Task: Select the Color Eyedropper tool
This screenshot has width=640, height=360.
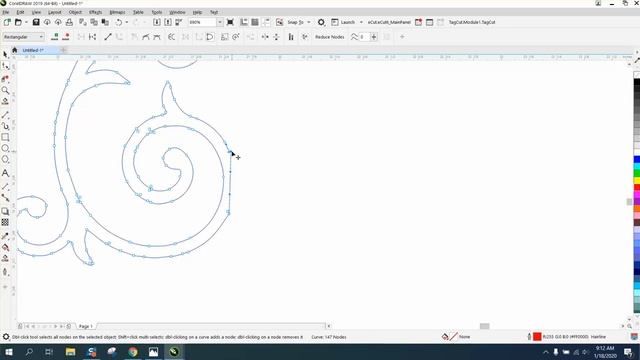Action: pos(5,236)
